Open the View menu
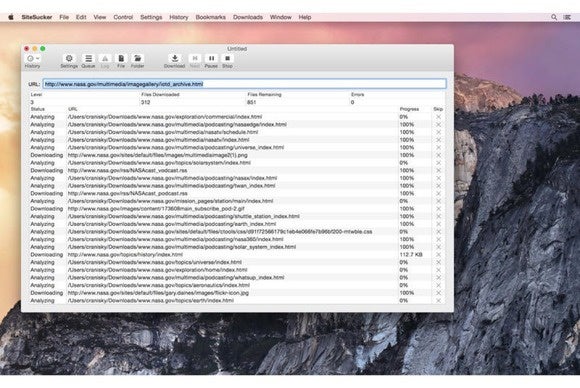Image resolution: width=580 pixels, height=388 pixels. [x=100, y=17]
